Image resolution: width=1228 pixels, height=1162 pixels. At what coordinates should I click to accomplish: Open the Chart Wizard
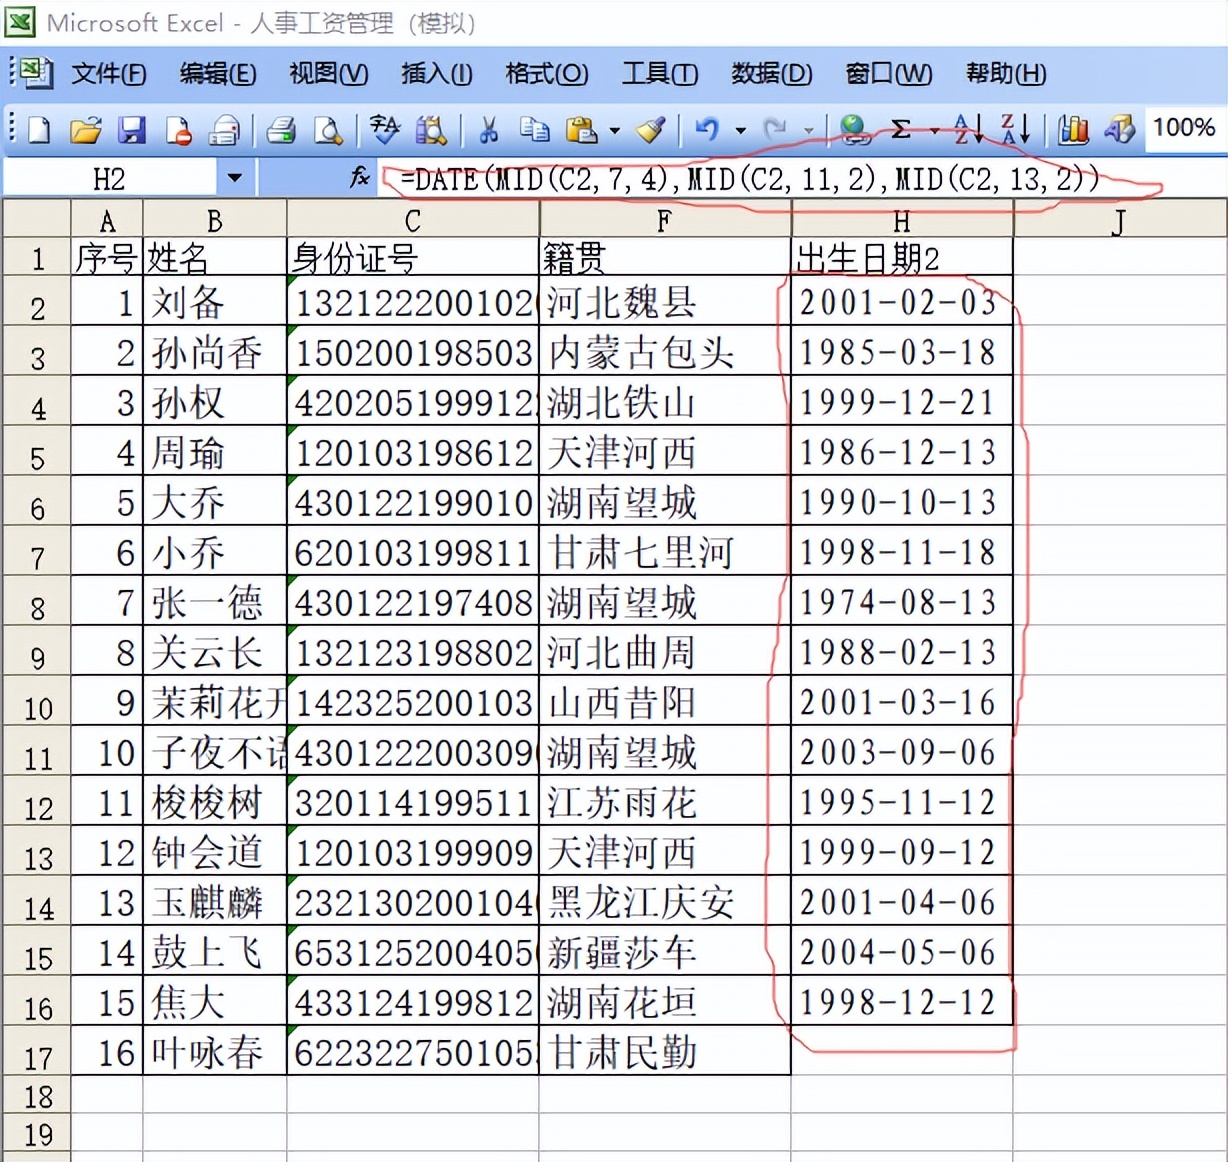click(x=1071, y=130)
